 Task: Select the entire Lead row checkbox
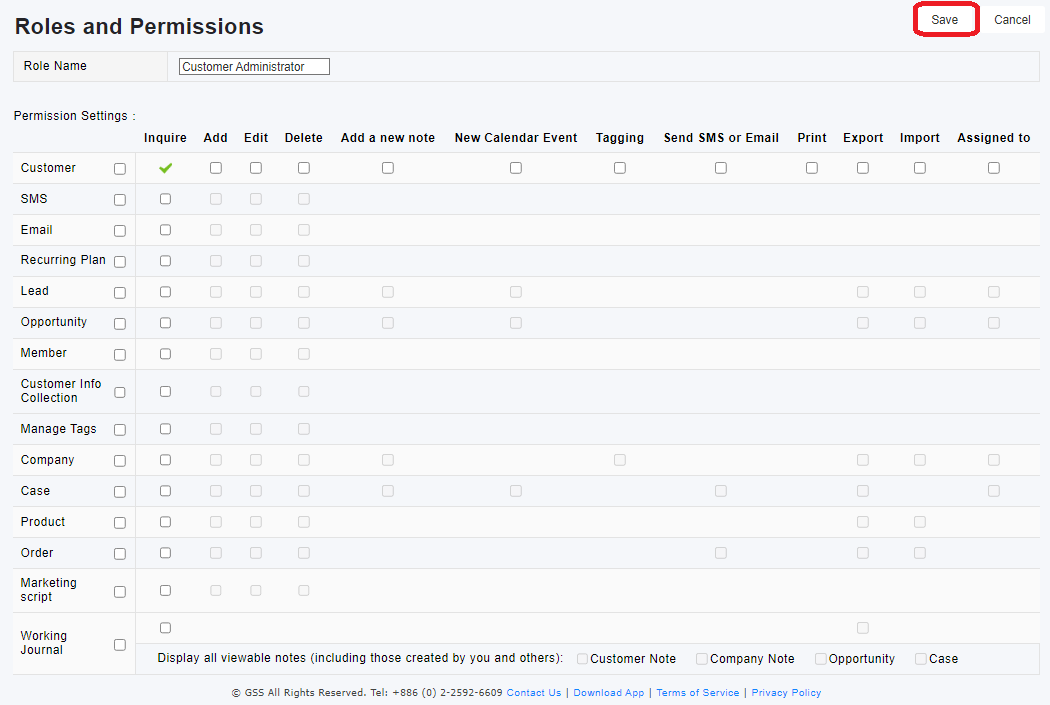(120, 293)
